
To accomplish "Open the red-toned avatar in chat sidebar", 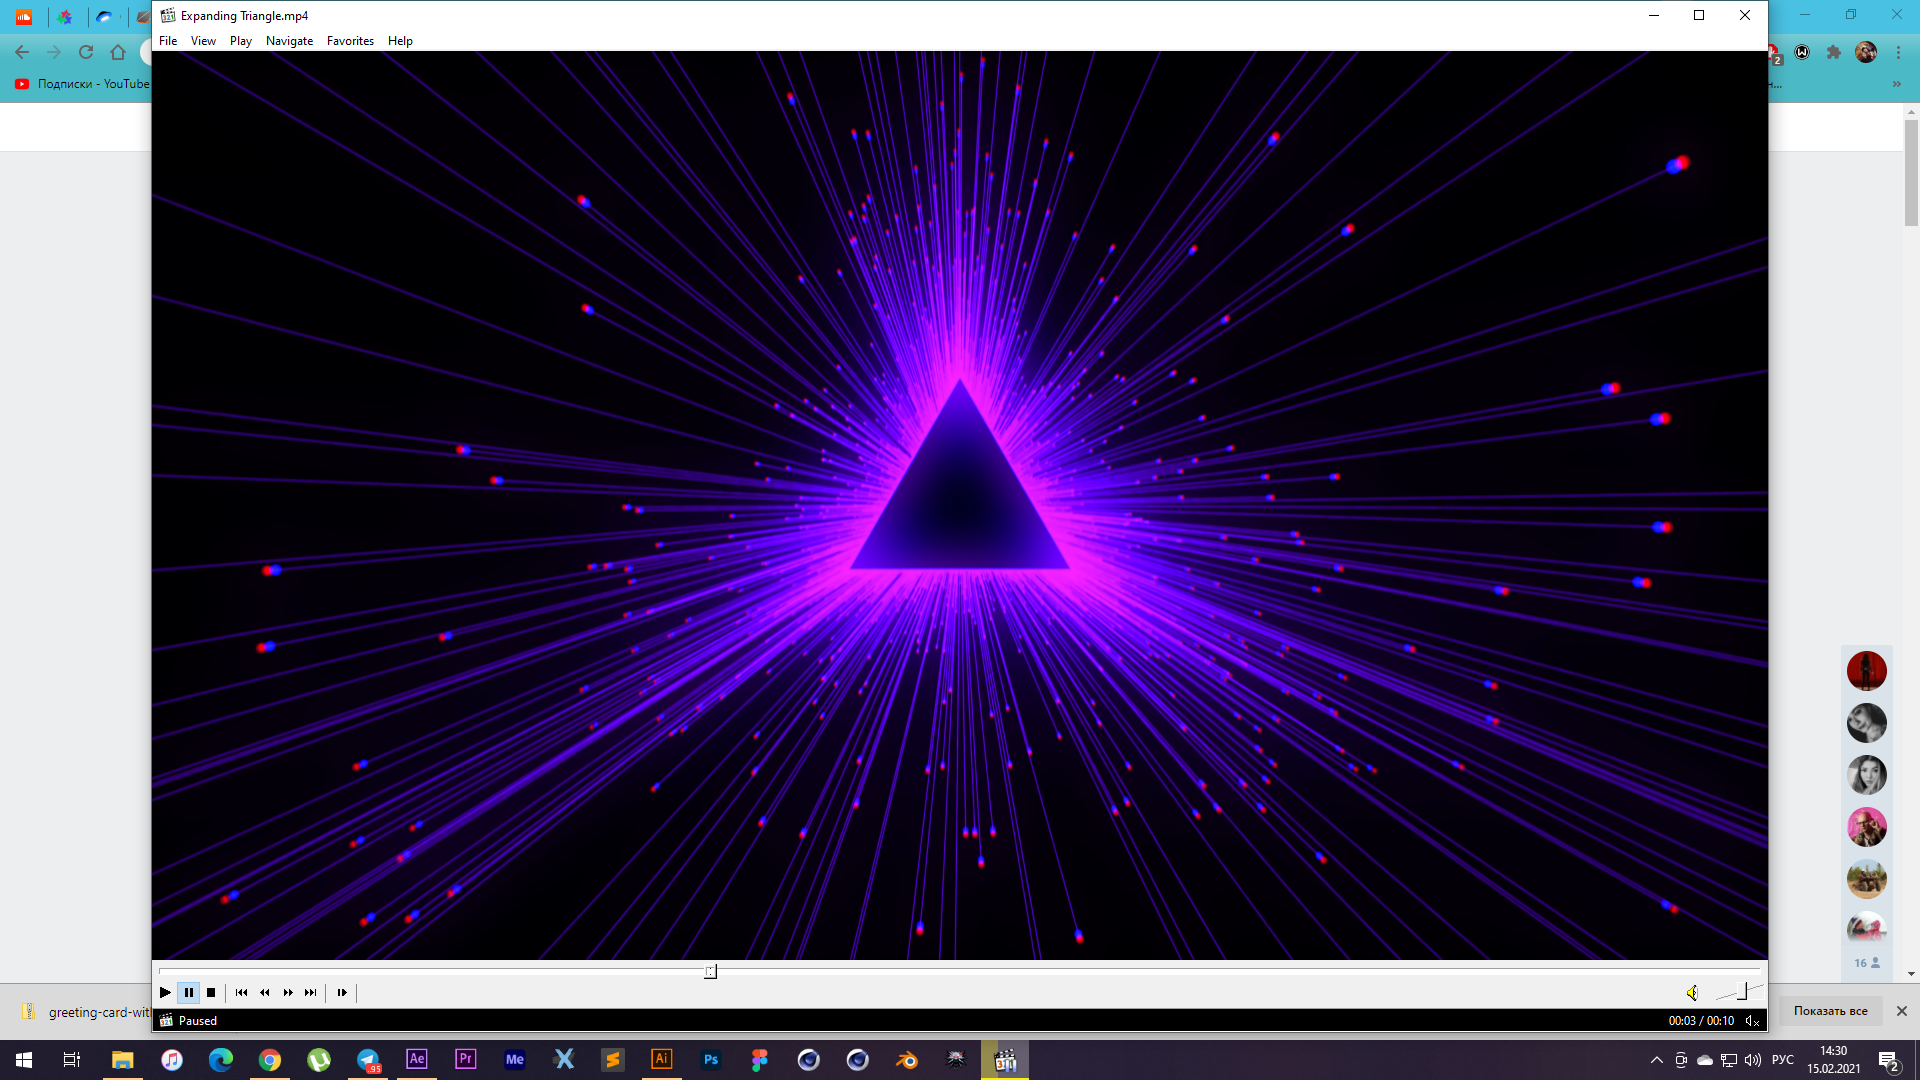I will pyautogui.click(x=1866, y=671).
